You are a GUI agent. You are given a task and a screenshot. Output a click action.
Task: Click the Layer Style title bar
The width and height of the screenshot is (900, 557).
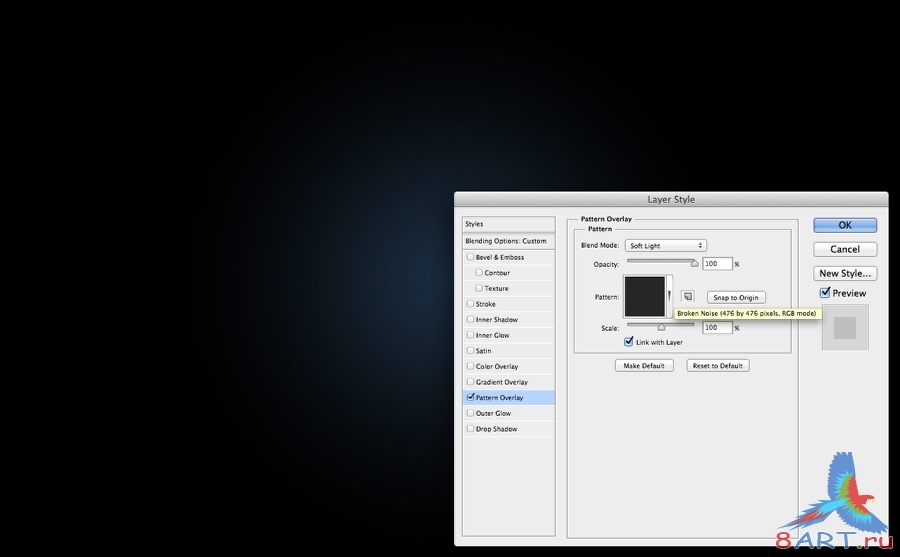671,199
